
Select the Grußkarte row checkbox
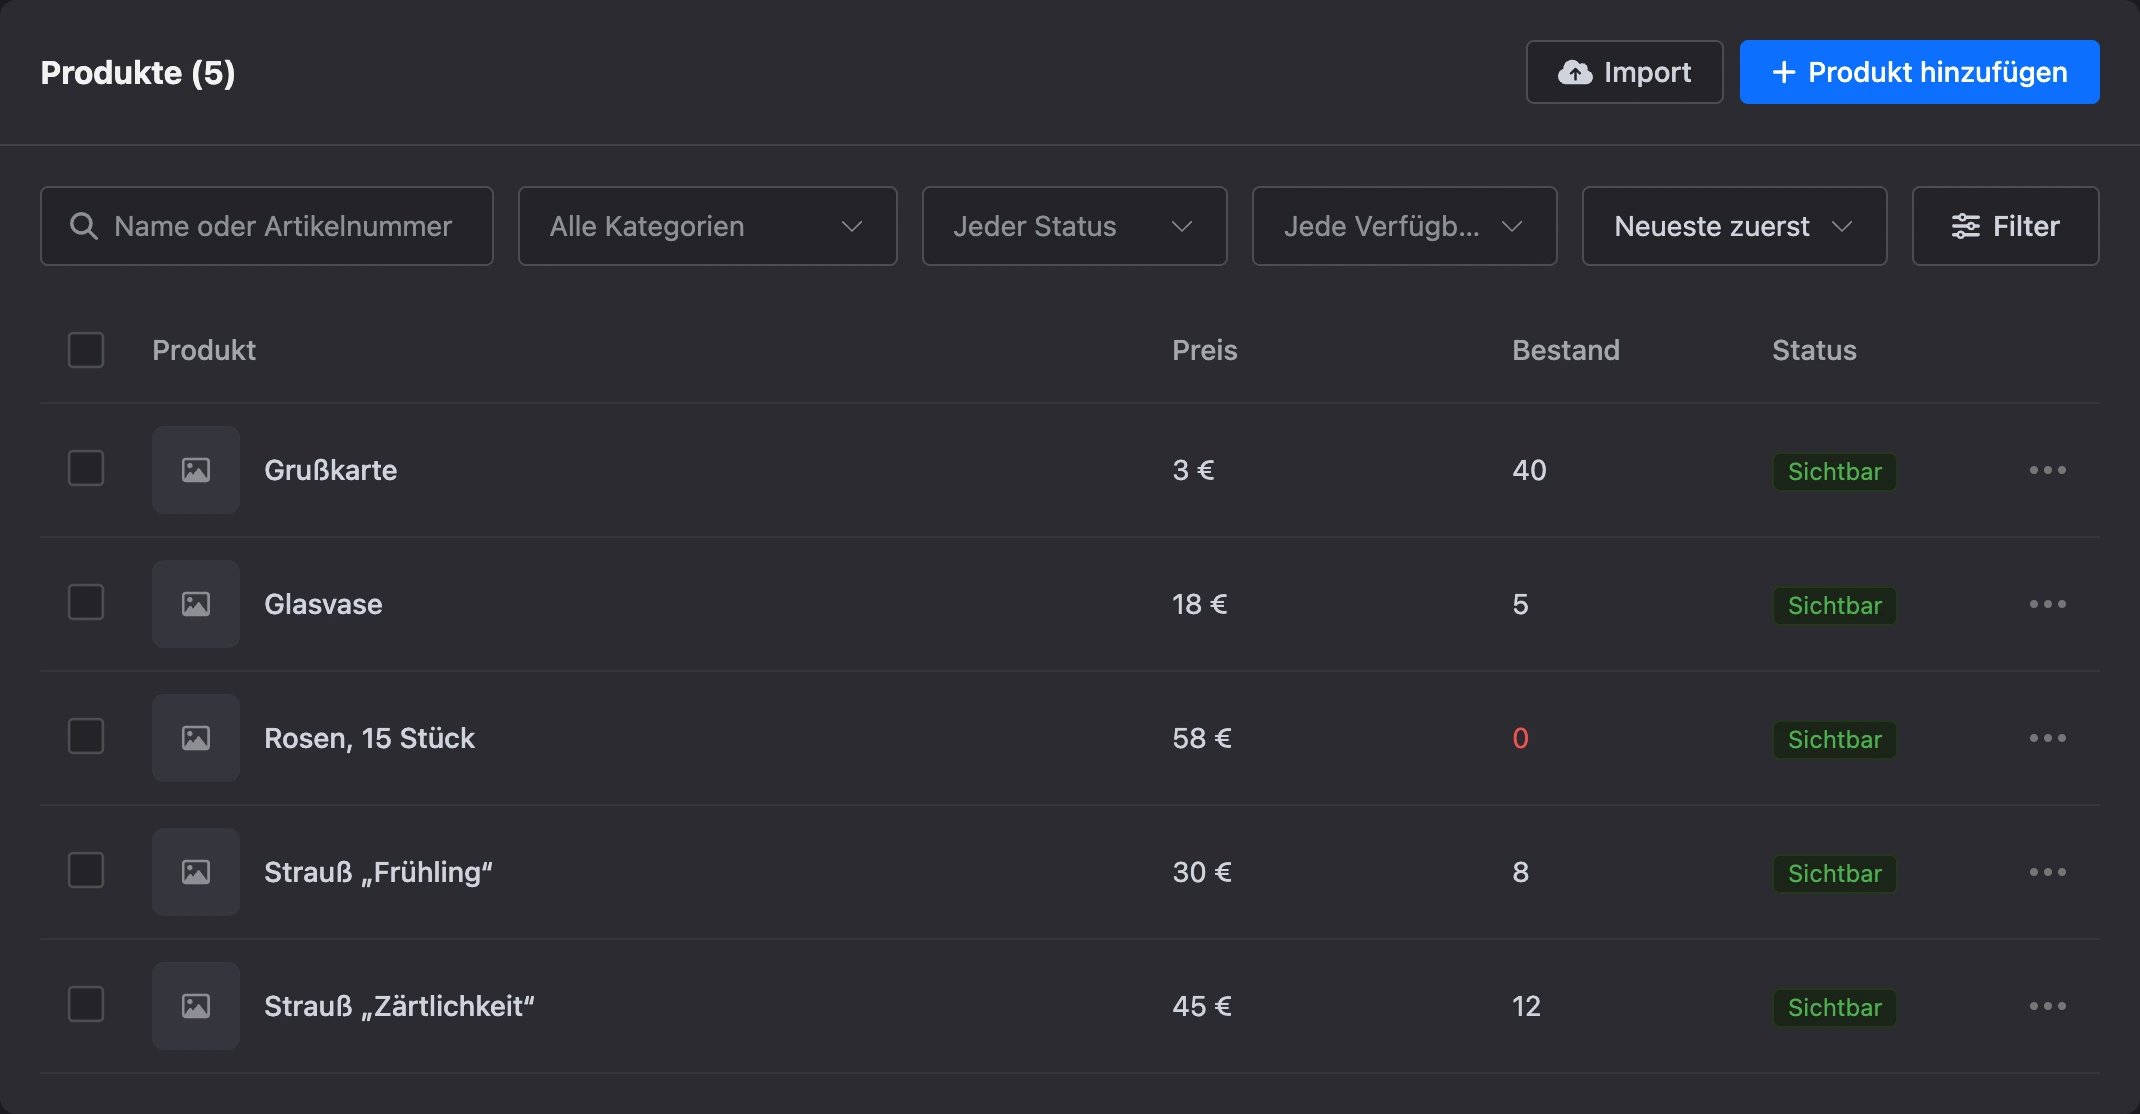[86, 468]
